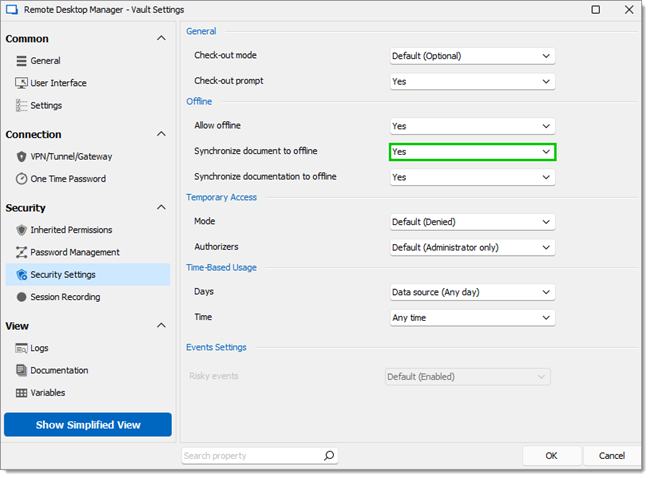Click the Time-Based Usage section heading

(221, 267)
